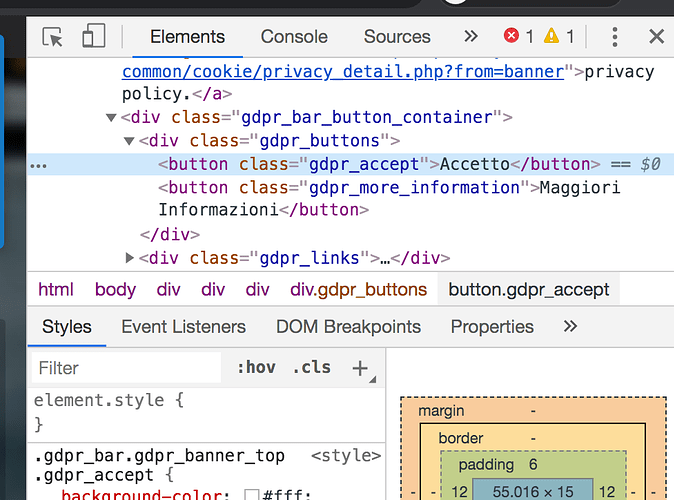Click the white background-color swatch

click(252, 495)
